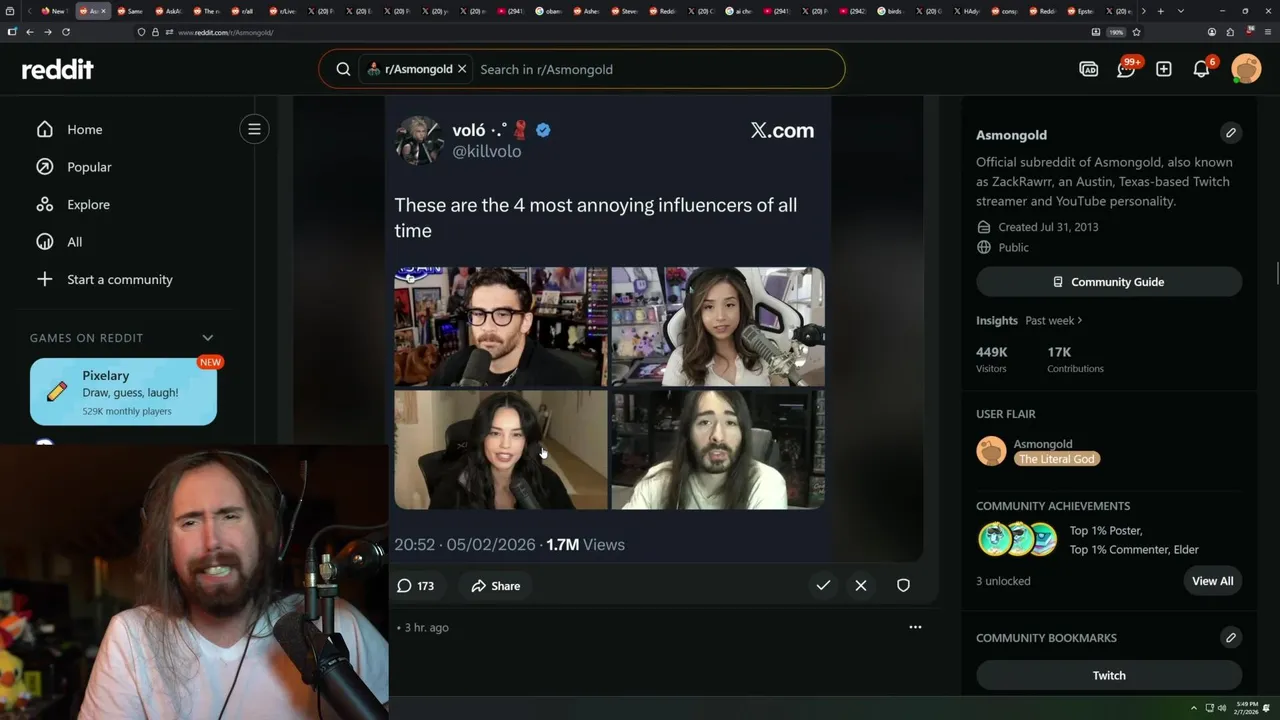Click the 449K Visitors stat
The image size is (1280, 720).
(992, 360)
